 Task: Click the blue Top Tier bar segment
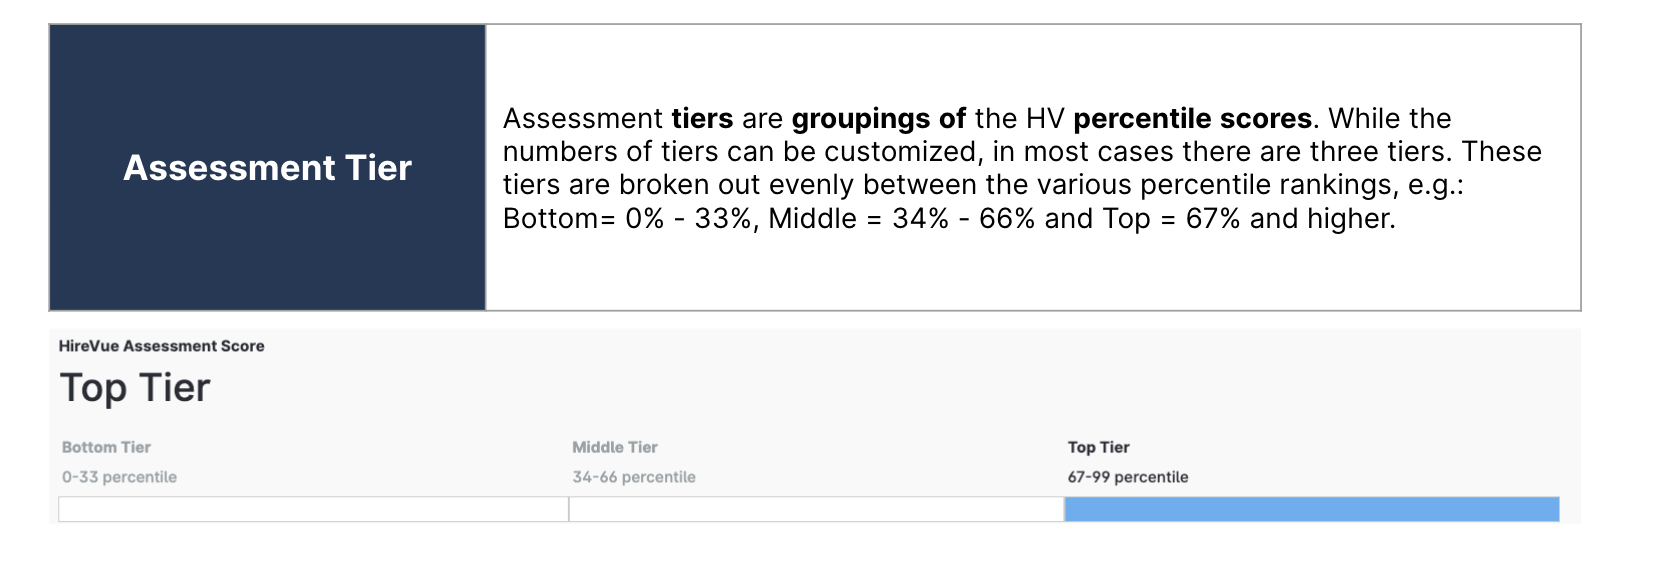point(1311,509)
